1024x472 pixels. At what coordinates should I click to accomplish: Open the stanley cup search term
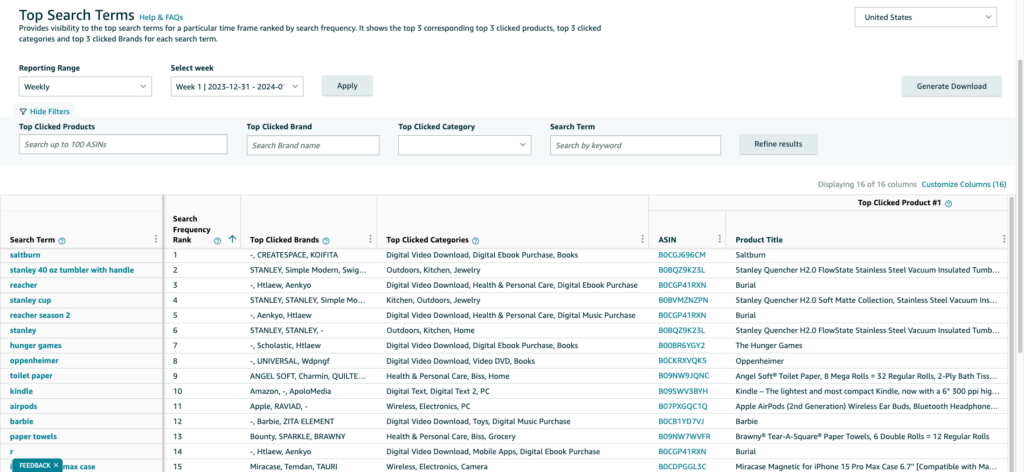pos(31,300)
